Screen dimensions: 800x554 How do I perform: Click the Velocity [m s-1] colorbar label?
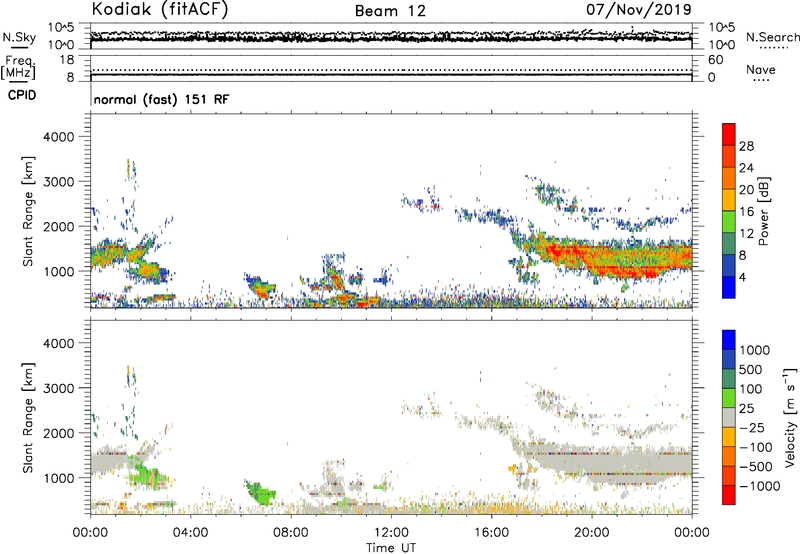click(x=790, y=417)
